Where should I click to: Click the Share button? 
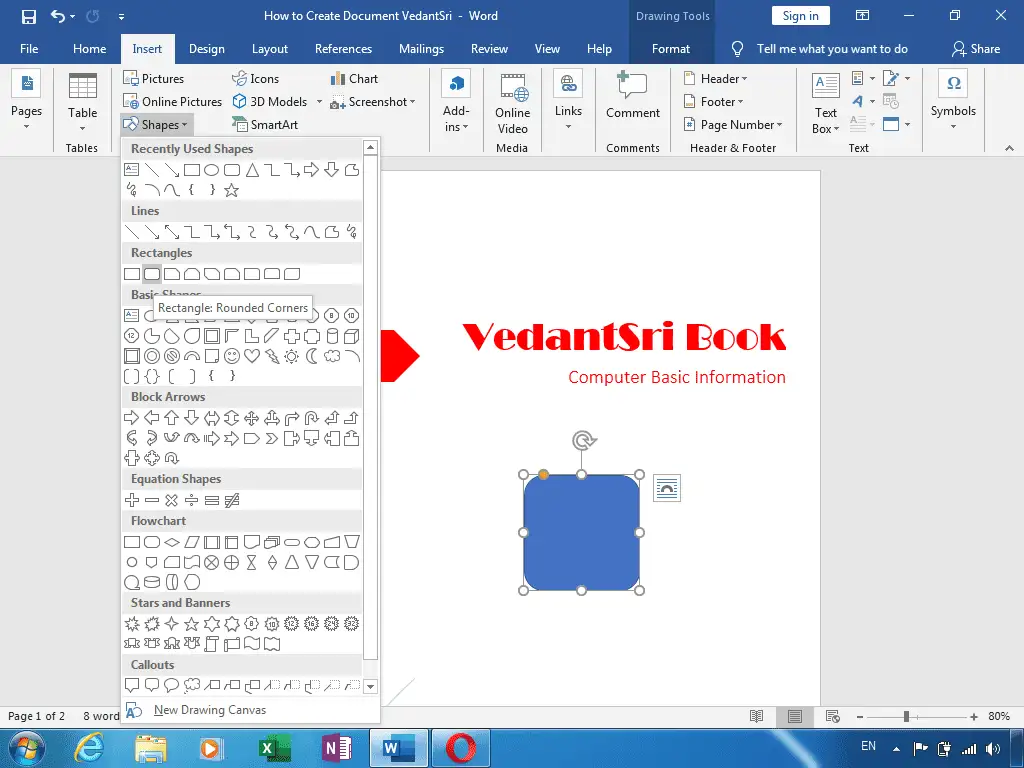click(976, 49)
